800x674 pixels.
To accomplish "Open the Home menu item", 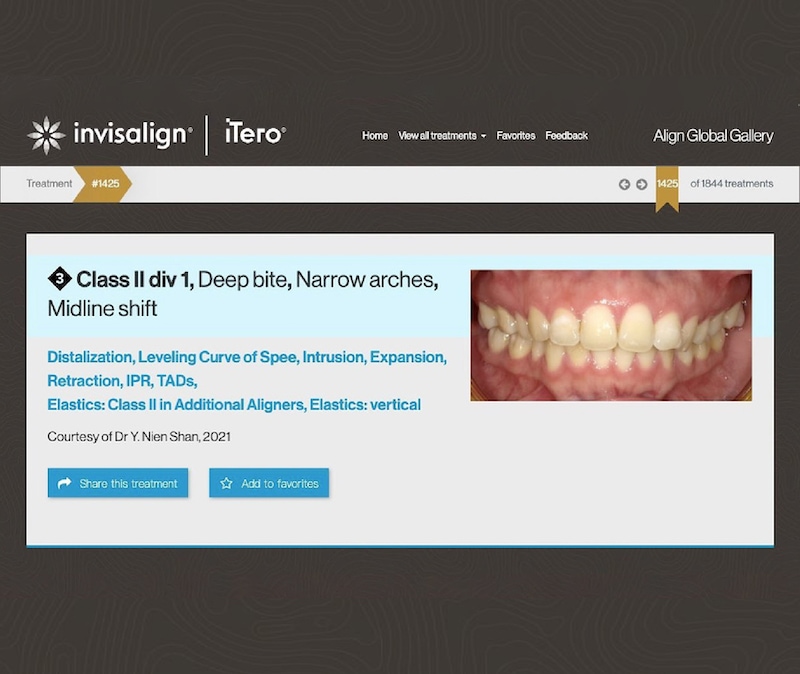I will click(x=375, y=136).
